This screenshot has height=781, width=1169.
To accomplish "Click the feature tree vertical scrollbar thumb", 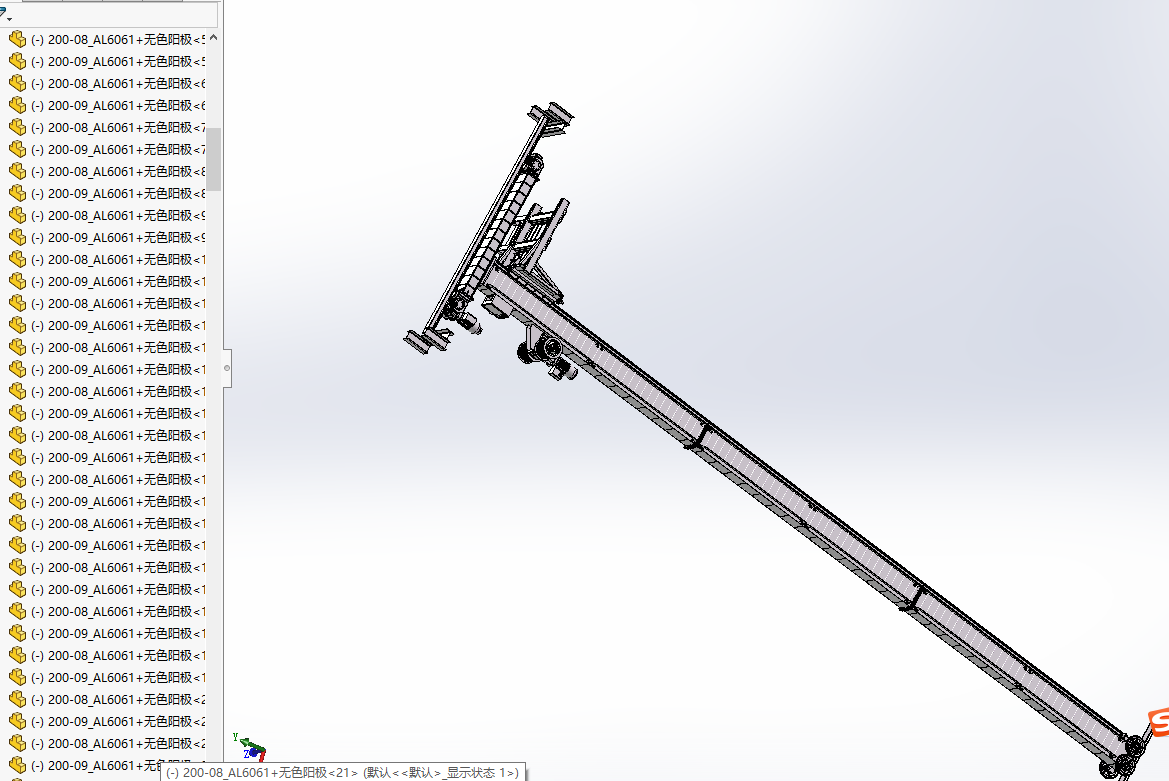I will [213, 159].
